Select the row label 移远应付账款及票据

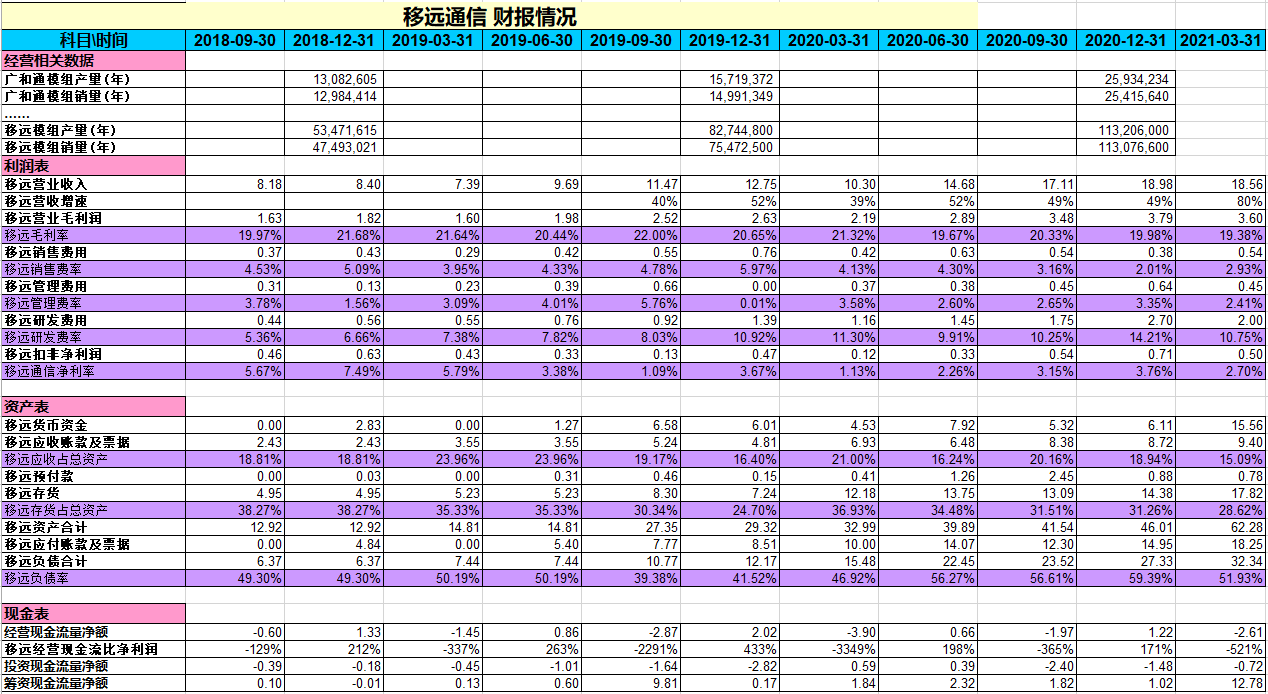point(93,544)
